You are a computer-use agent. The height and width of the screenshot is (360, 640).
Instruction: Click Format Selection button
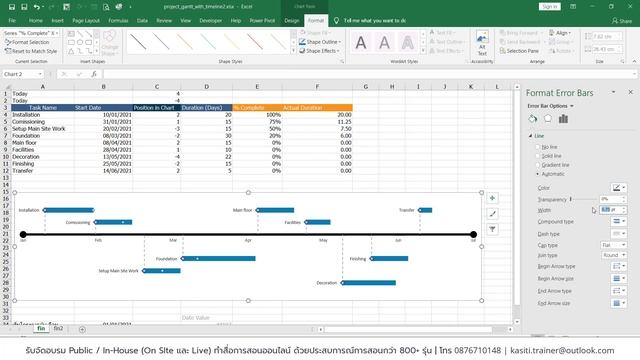[27, 42]
